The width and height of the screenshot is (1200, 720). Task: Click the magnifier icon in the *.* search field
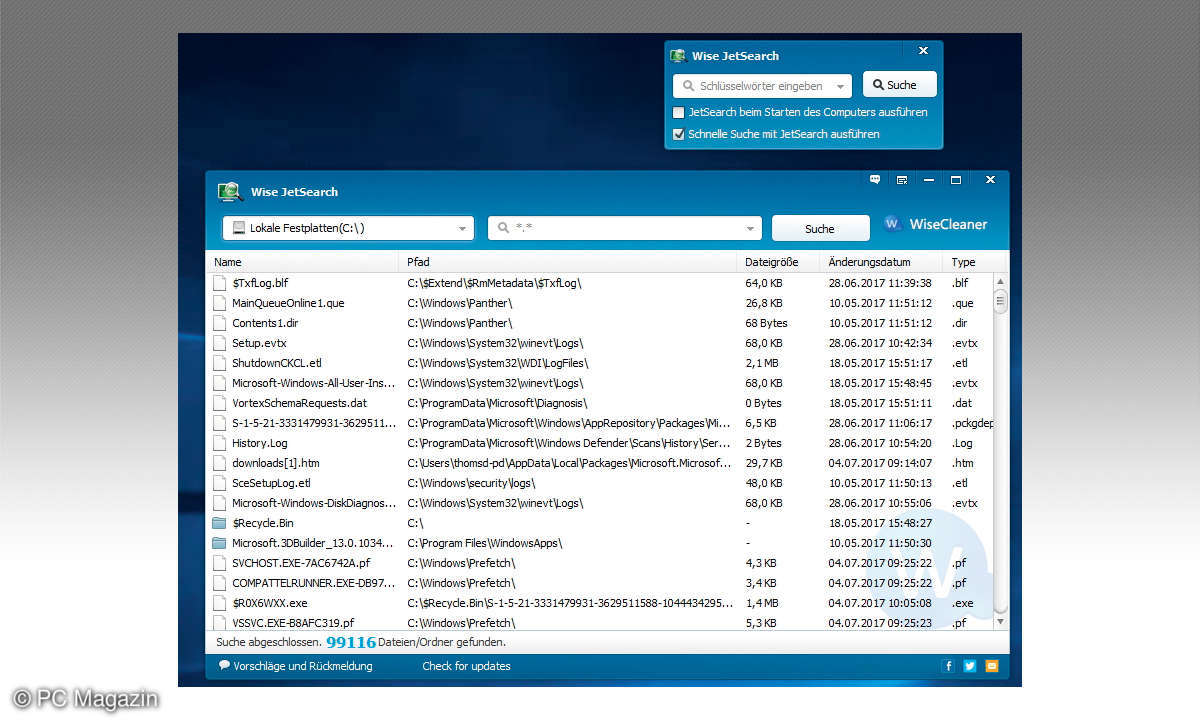[x=504, y=228]
